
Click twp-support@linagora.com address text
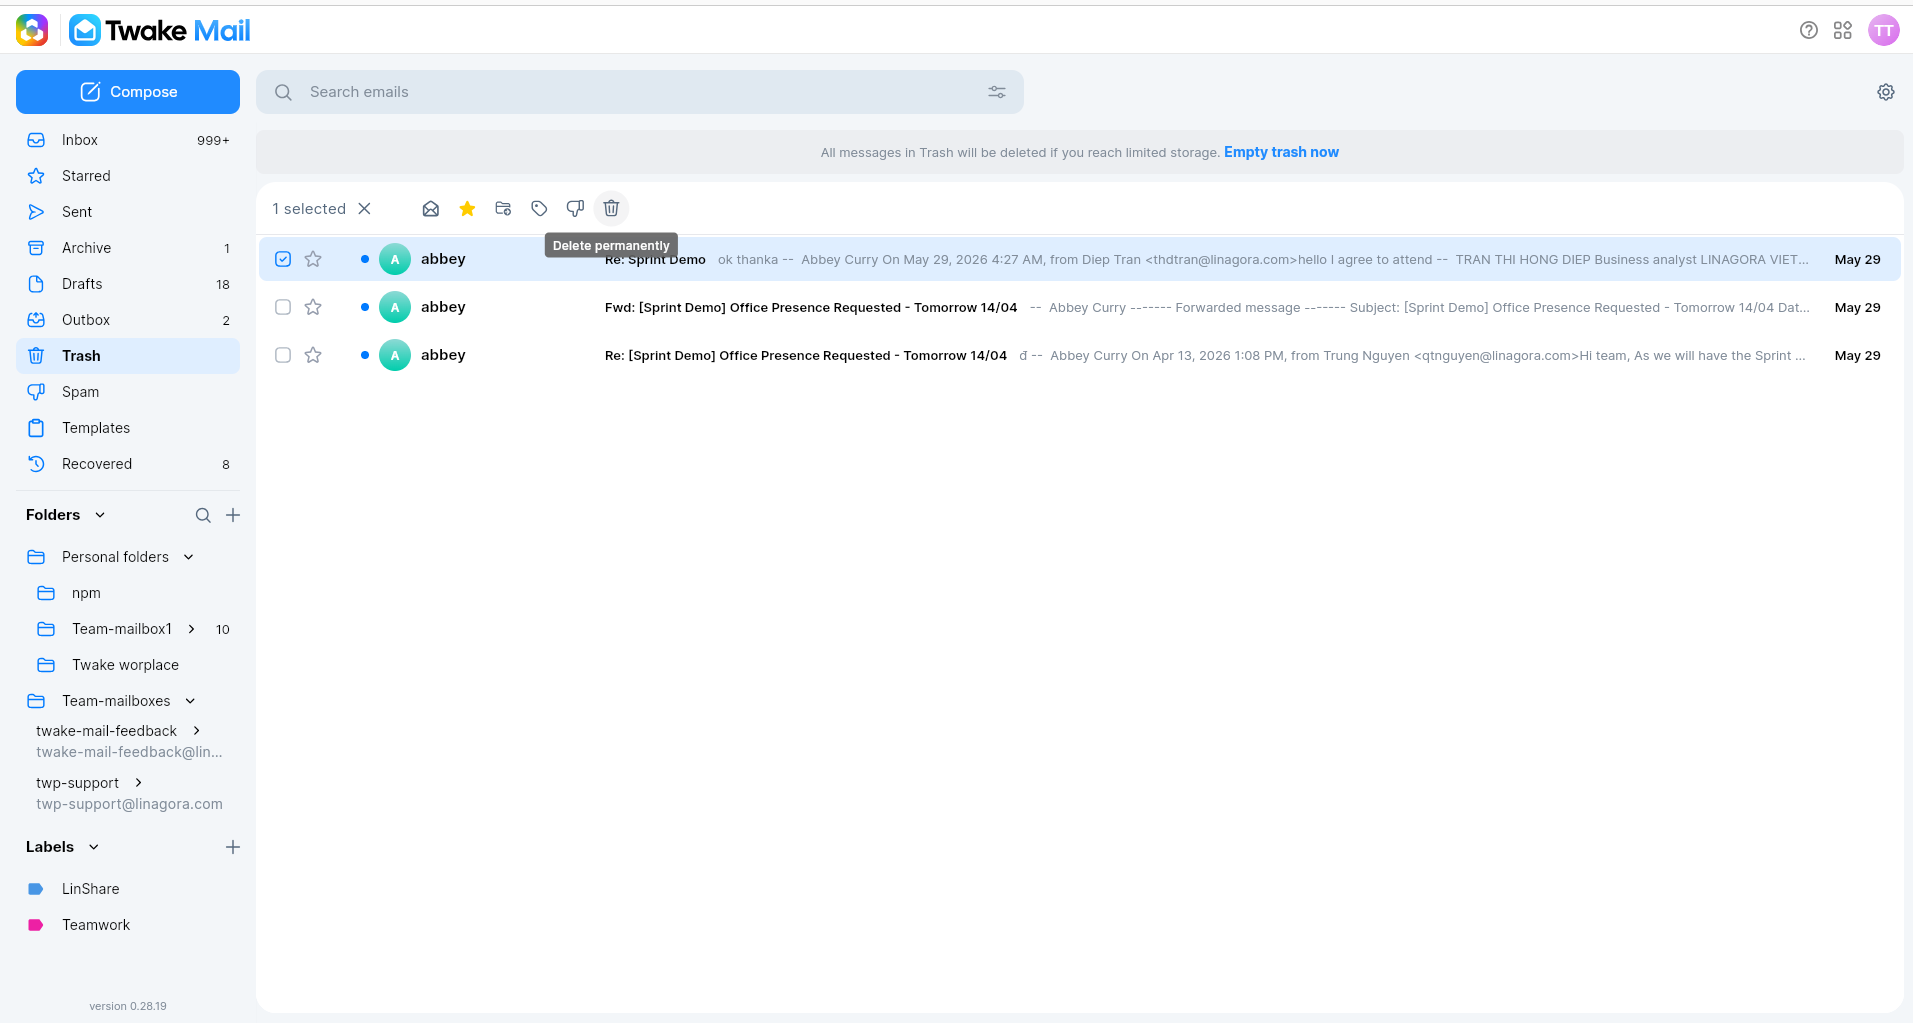[129, 804]
